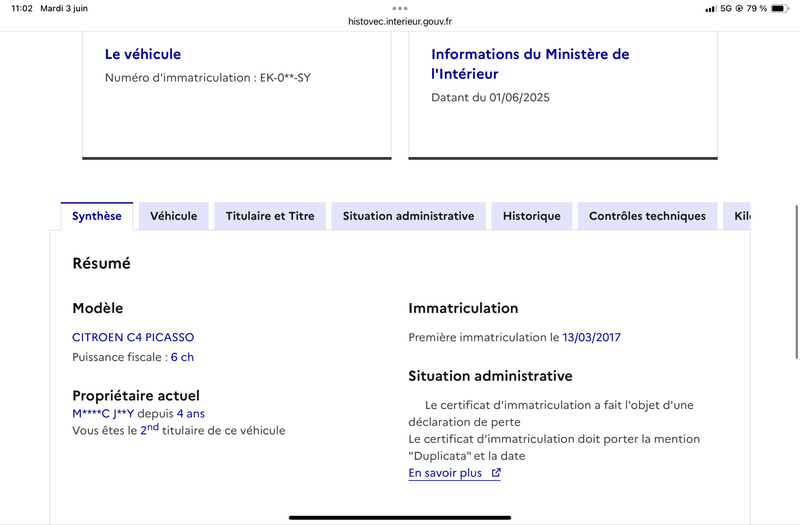Click the EK-0**-SY registration number text
The height and width of the screenshot is (525, 800).
[x=285, y=78]
